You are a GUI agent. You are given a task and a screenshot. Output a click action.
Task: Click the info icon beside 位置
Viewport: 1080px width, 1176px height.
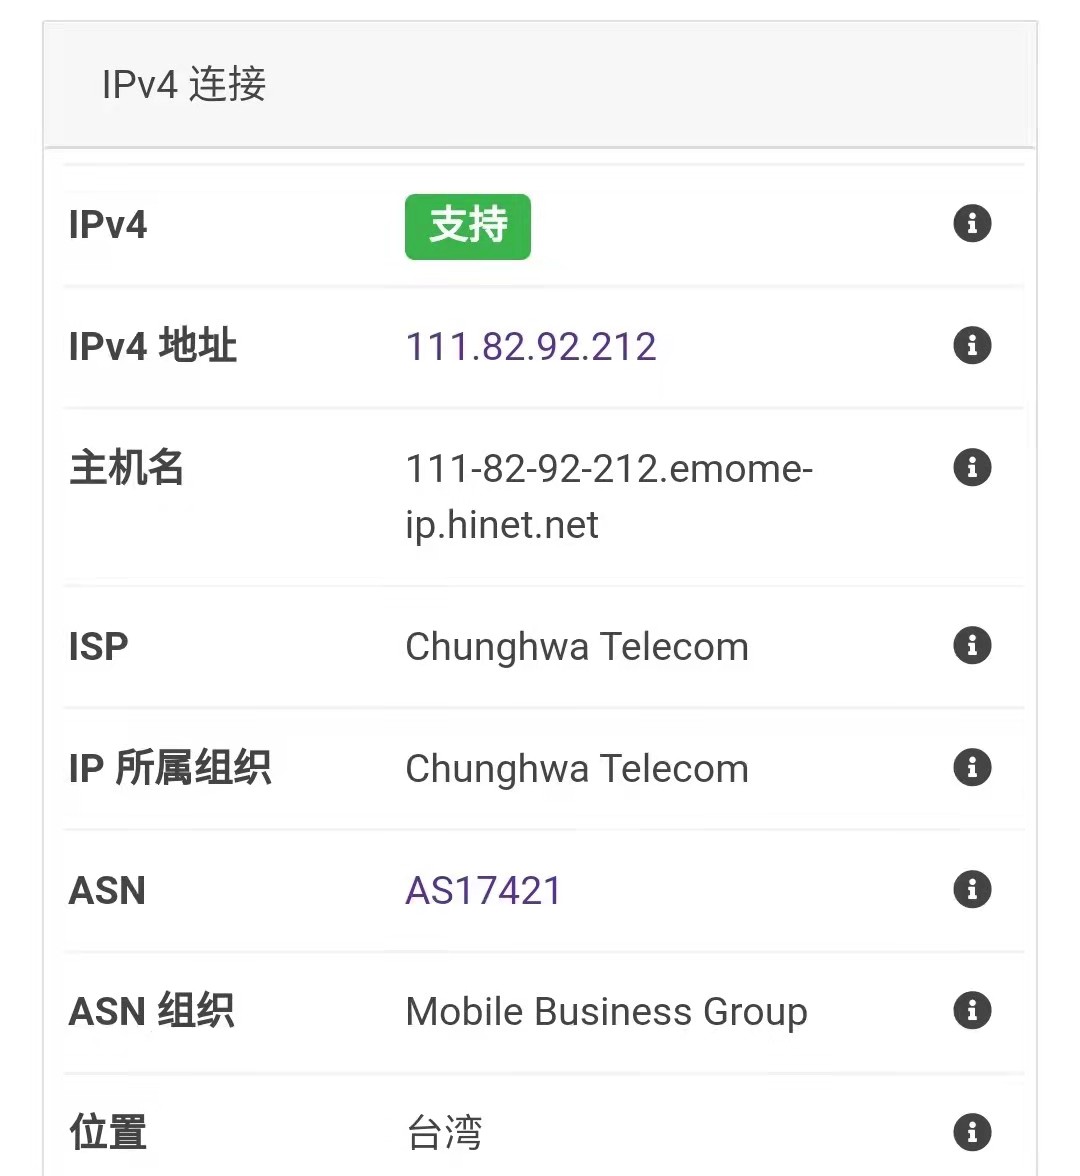[972, 1132]
